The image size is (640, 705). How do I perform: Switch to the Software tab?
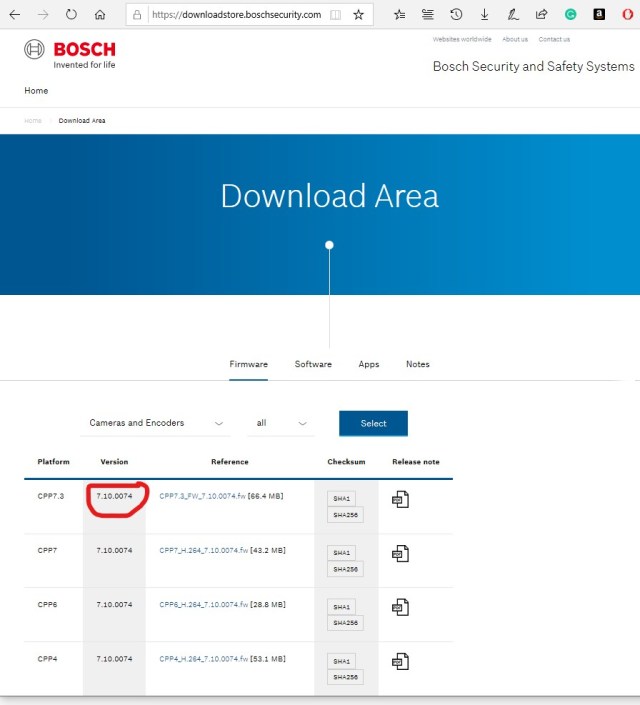pyautogui.click(x=313, y=364)
